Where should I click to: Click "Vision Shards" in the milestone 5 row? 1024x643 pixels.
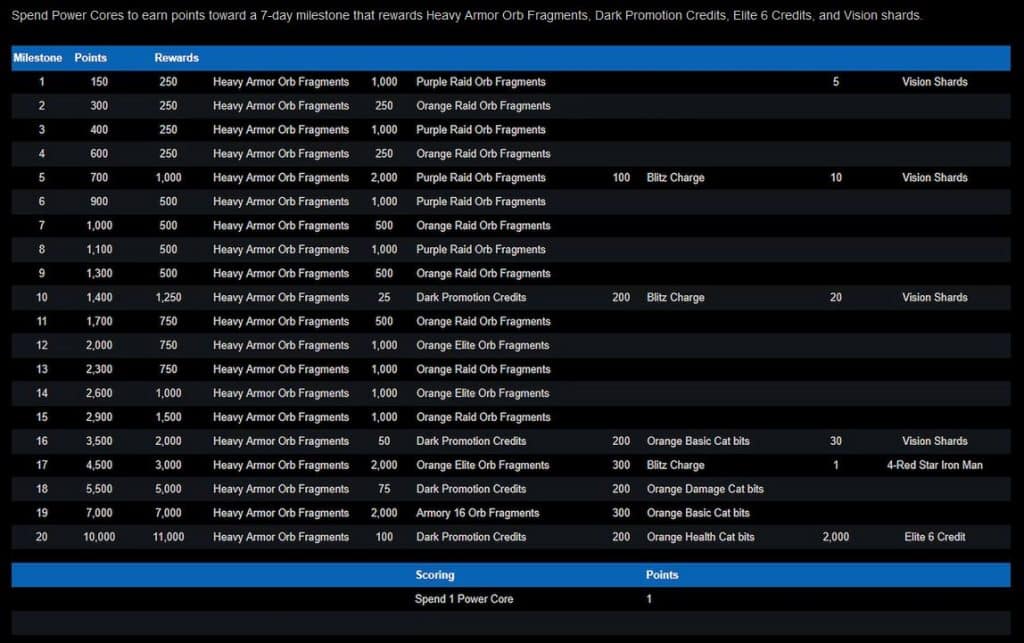935,178
